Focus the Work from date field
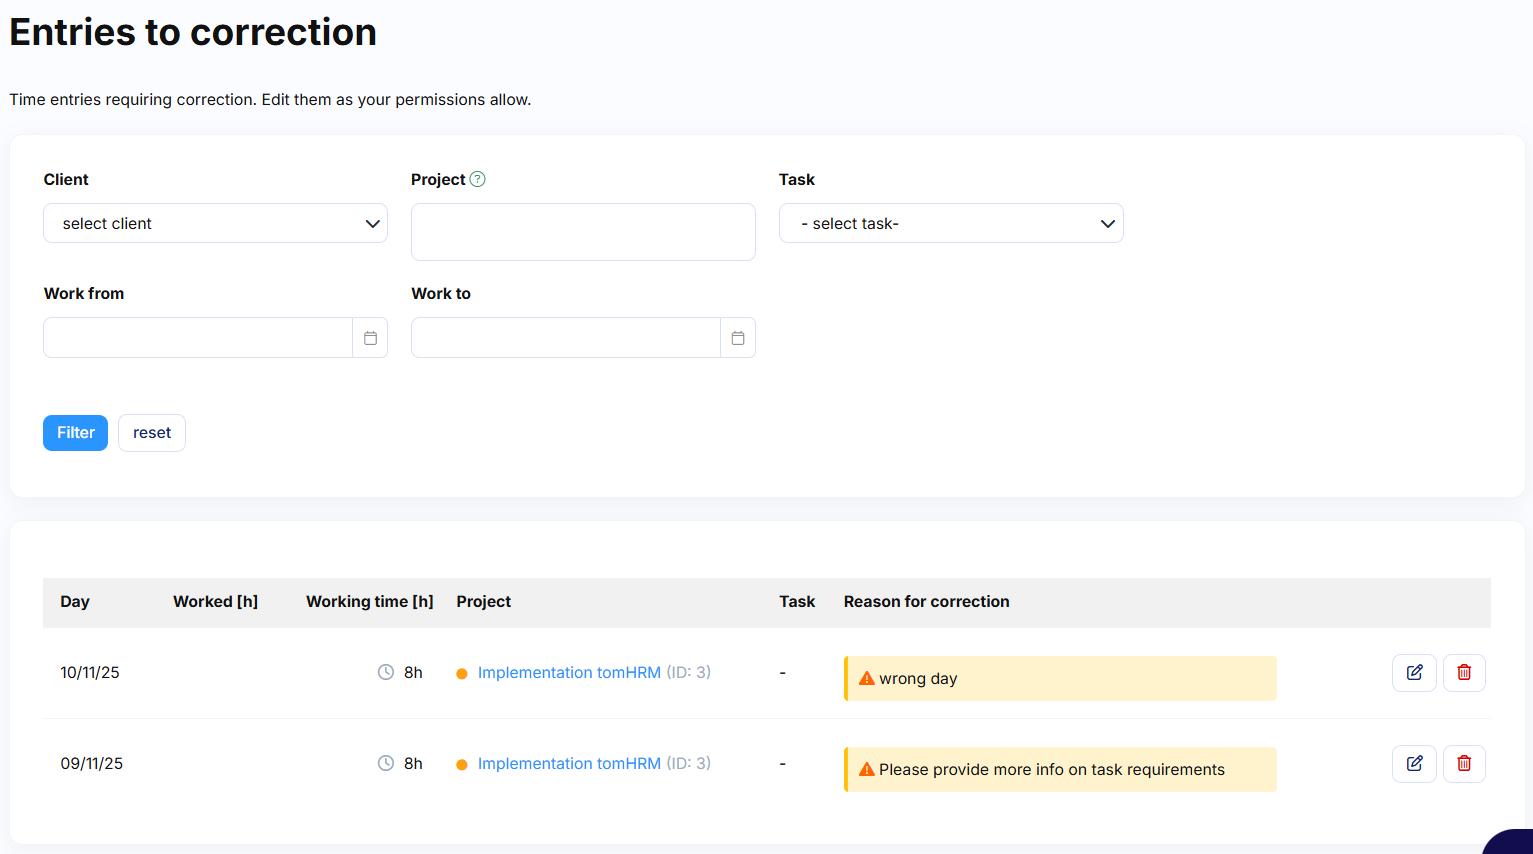Image resolution: width=1533 pixels, height=854 pixels. 198,338
